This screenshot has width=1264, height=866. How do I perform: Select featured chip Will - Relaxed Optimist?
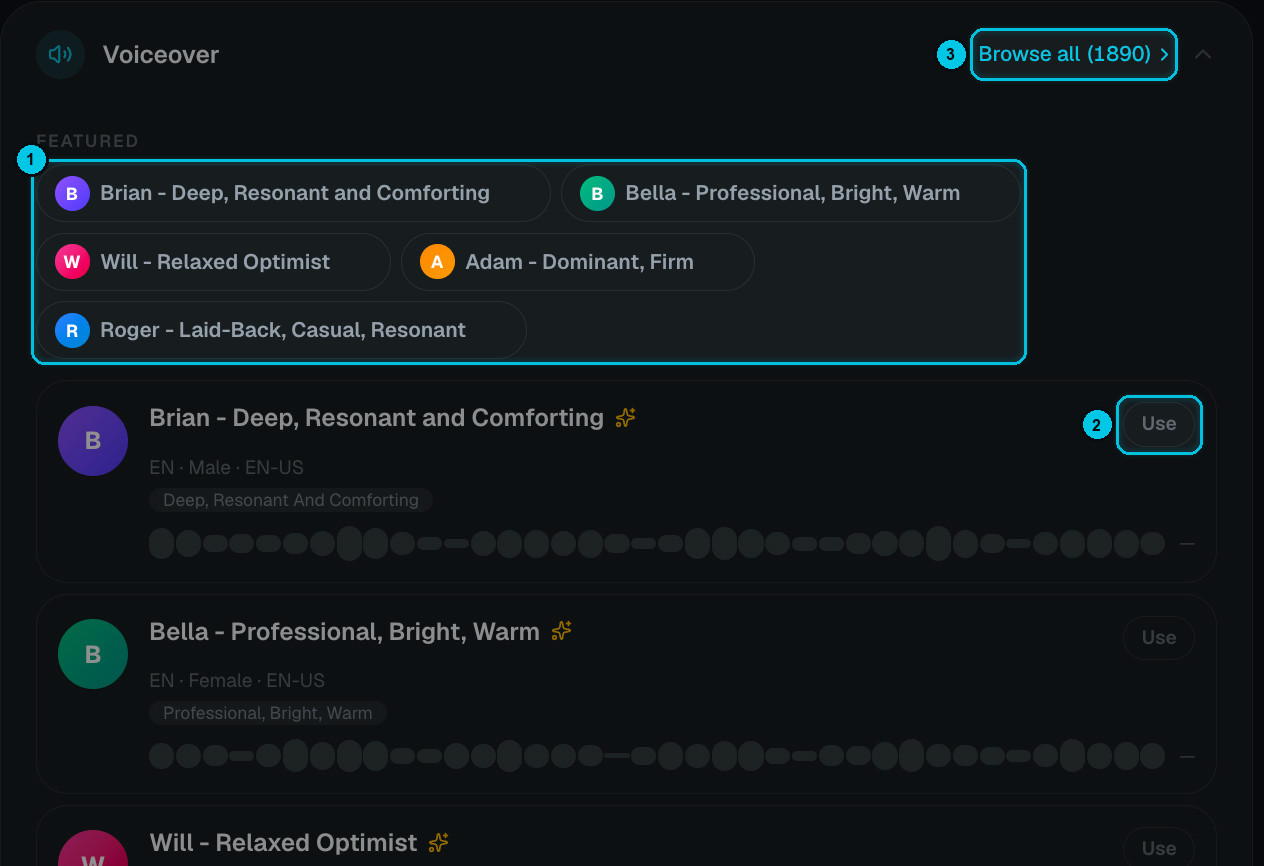point(213,262)
